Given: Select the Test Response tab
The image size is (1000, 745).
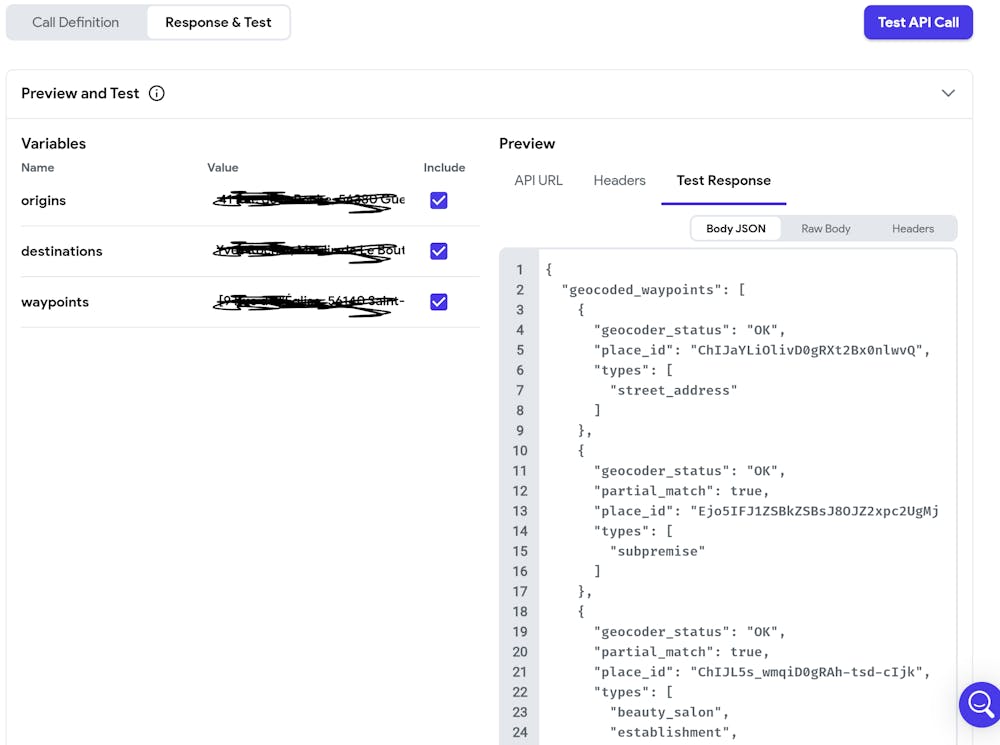Looking at the screenshot, I should [x=724, y=181].
